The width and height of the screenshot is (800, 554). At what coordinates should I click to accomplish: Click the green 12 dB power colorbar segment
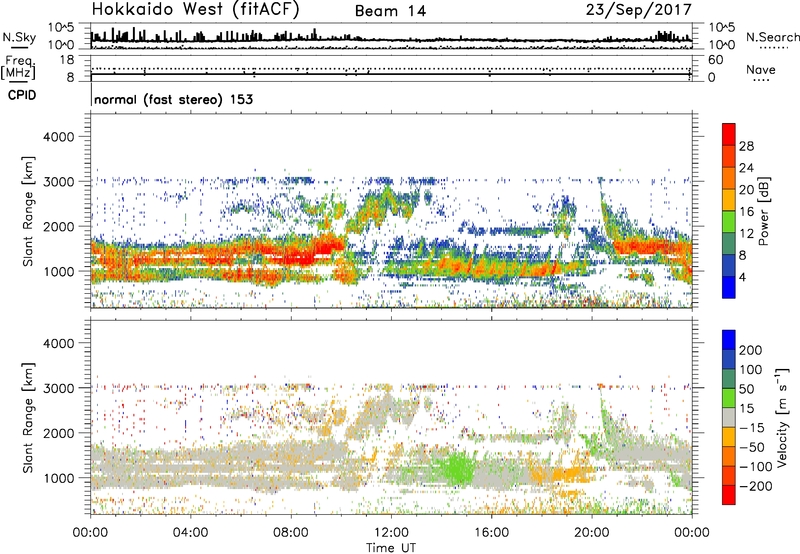coord(729,222)
